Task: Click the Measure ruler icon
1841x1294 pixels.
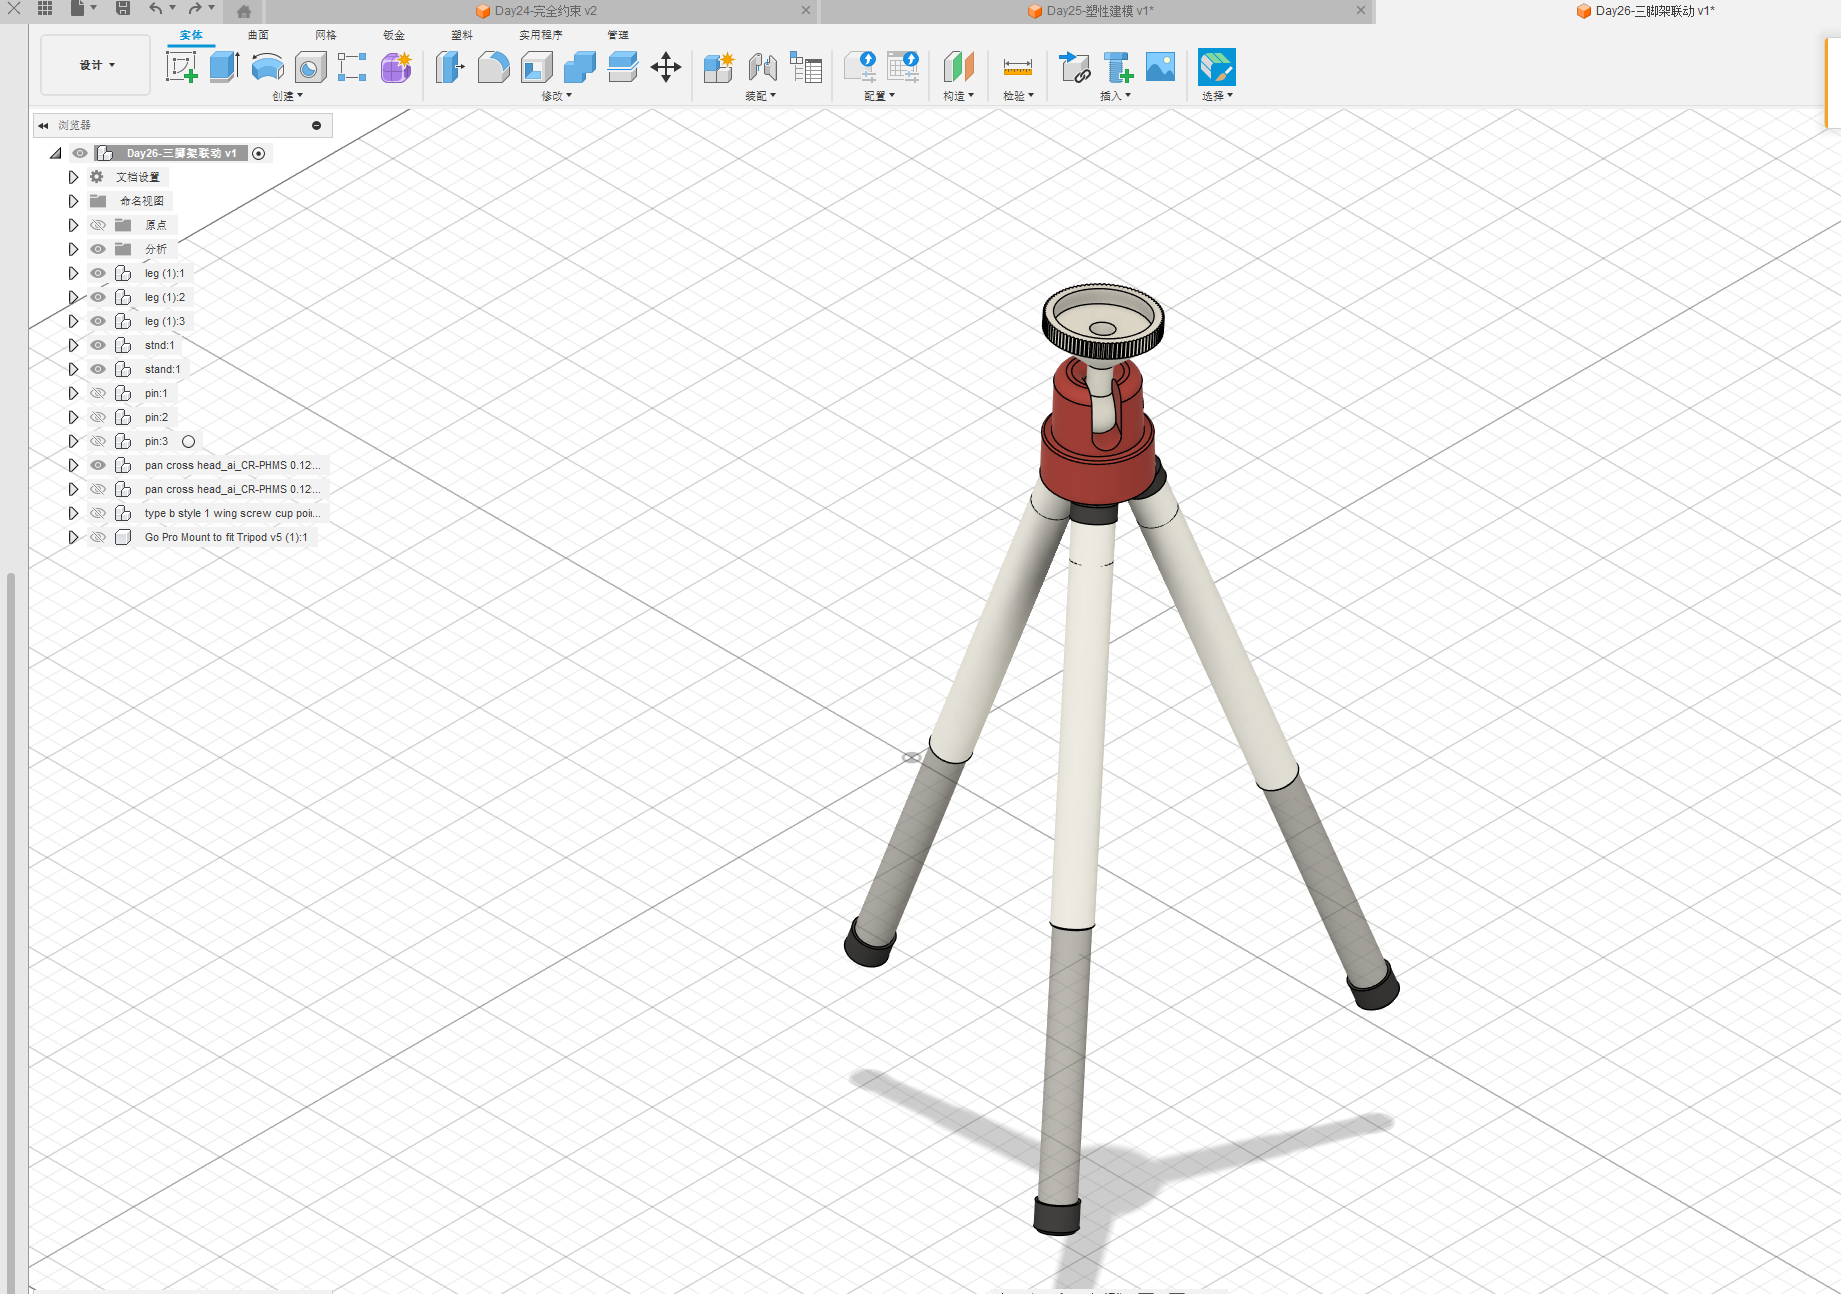Action: (x=1017, y=68)
